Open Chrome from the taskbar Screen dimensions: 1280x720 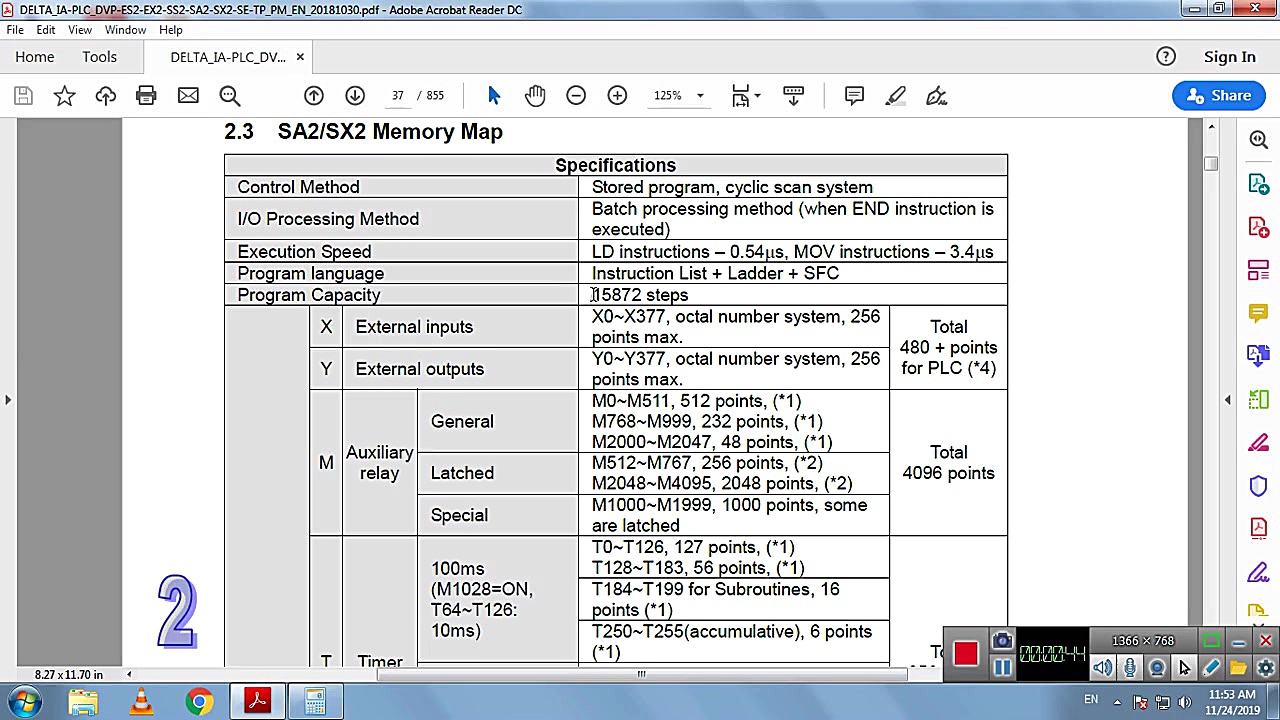pyautogui.click(x=199, y=702)
